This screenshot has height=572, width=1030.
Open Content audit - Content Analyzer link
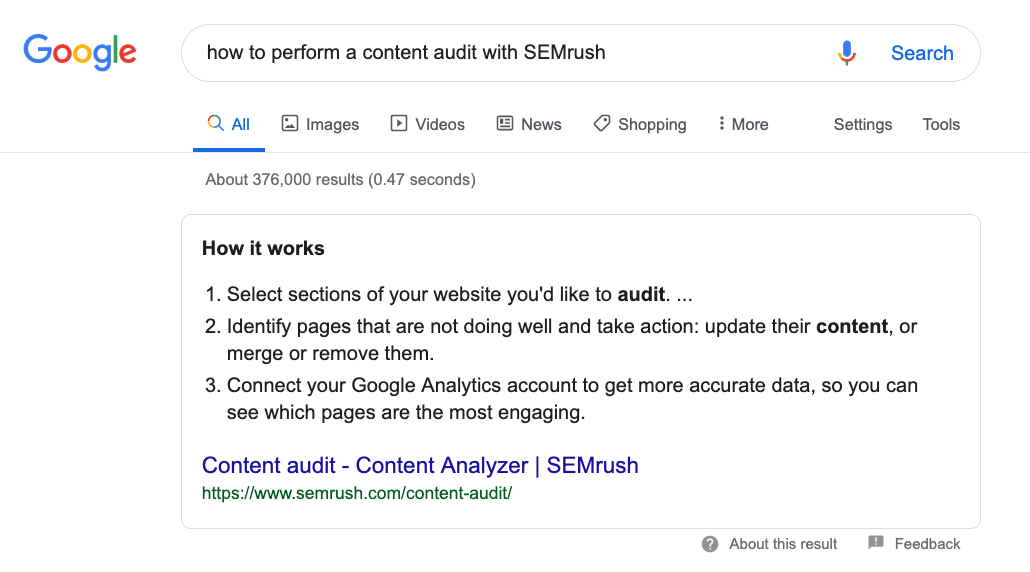420,465
